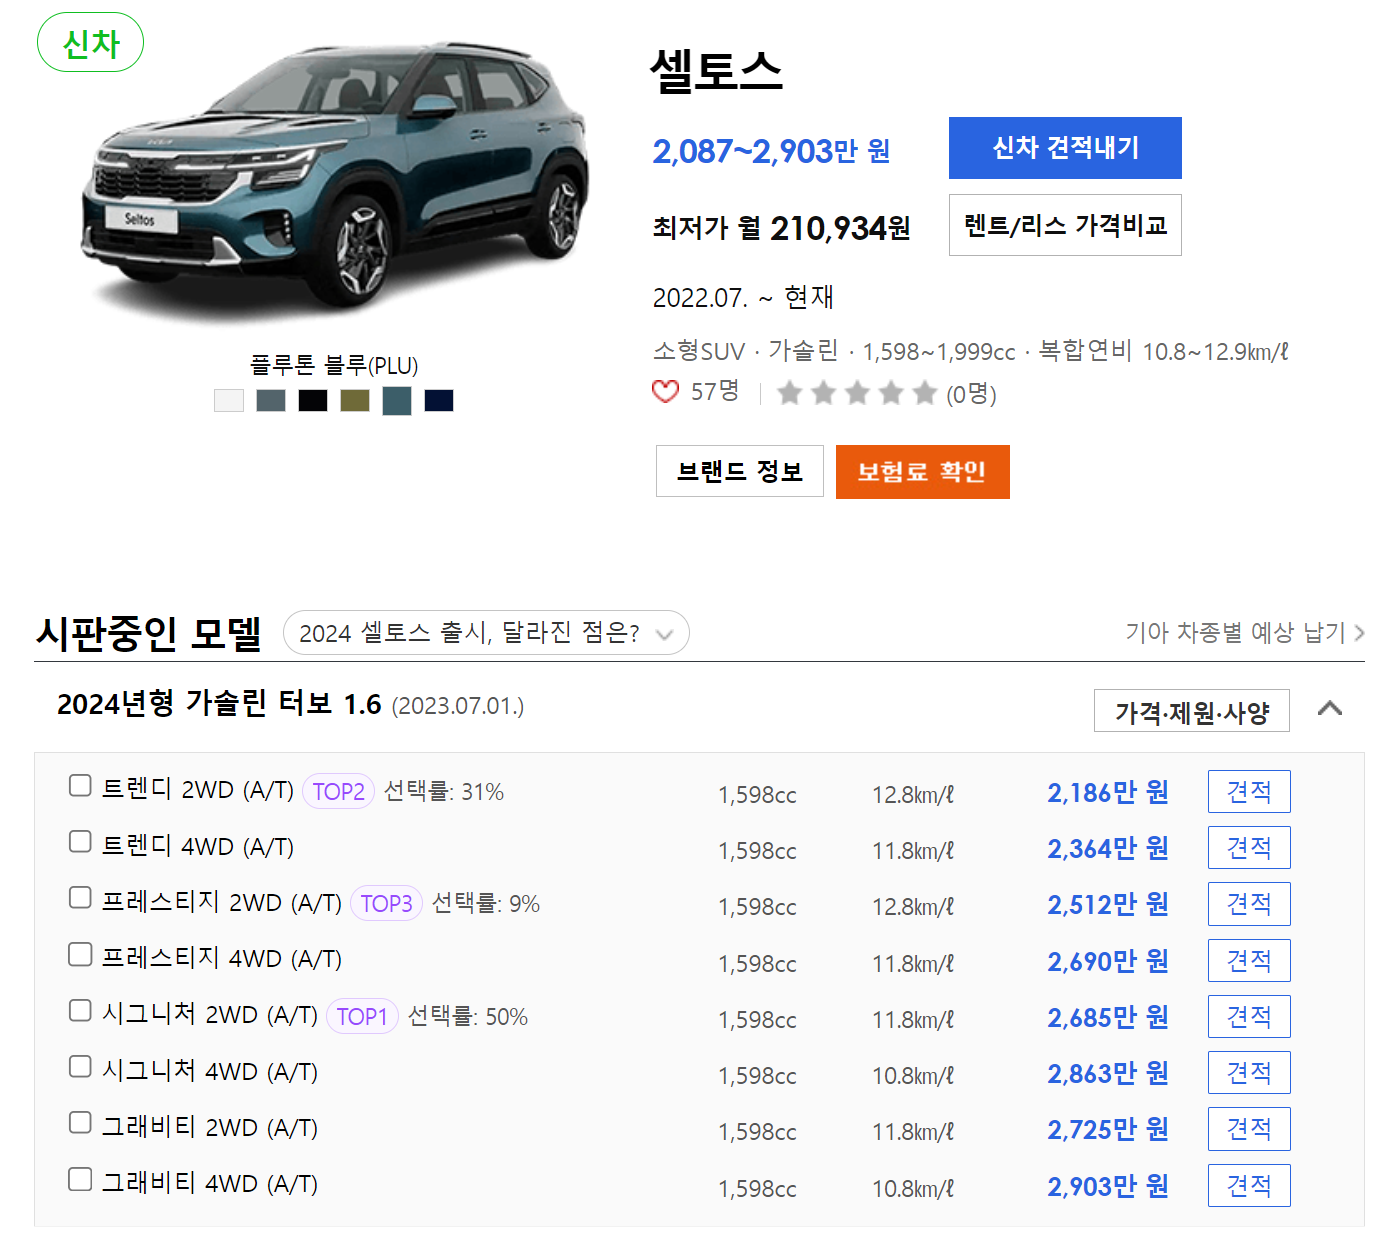Click 견적 for 2,863만 원 trim

[1249, 1073]
